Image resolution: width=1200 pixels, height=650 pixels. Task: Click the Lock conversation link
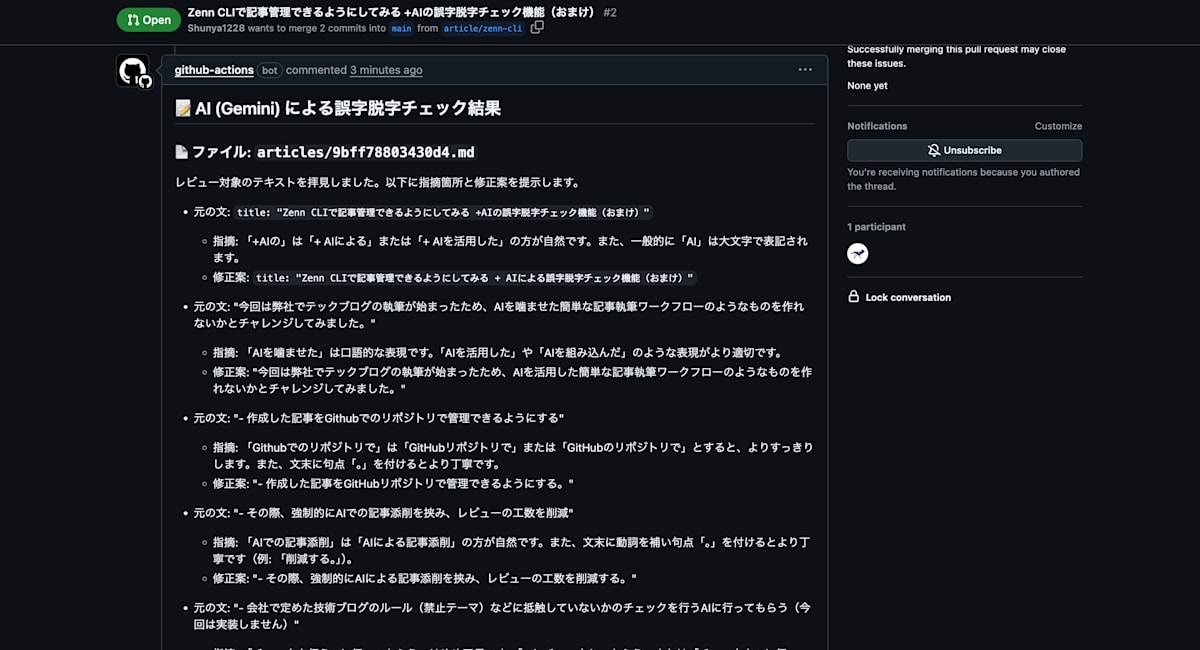908,297
